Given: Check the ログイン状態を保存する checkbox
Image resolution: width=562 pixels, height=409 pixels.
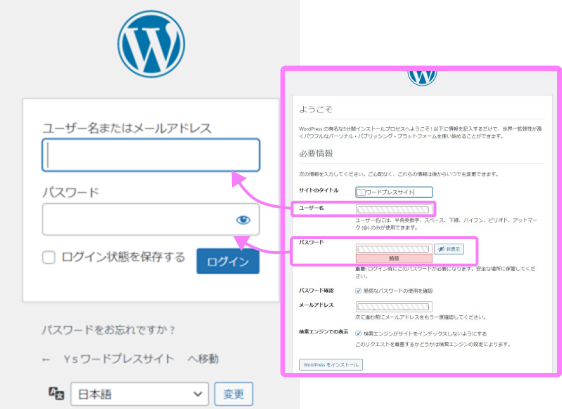Looking at the screenshot, I should (49, 257).
